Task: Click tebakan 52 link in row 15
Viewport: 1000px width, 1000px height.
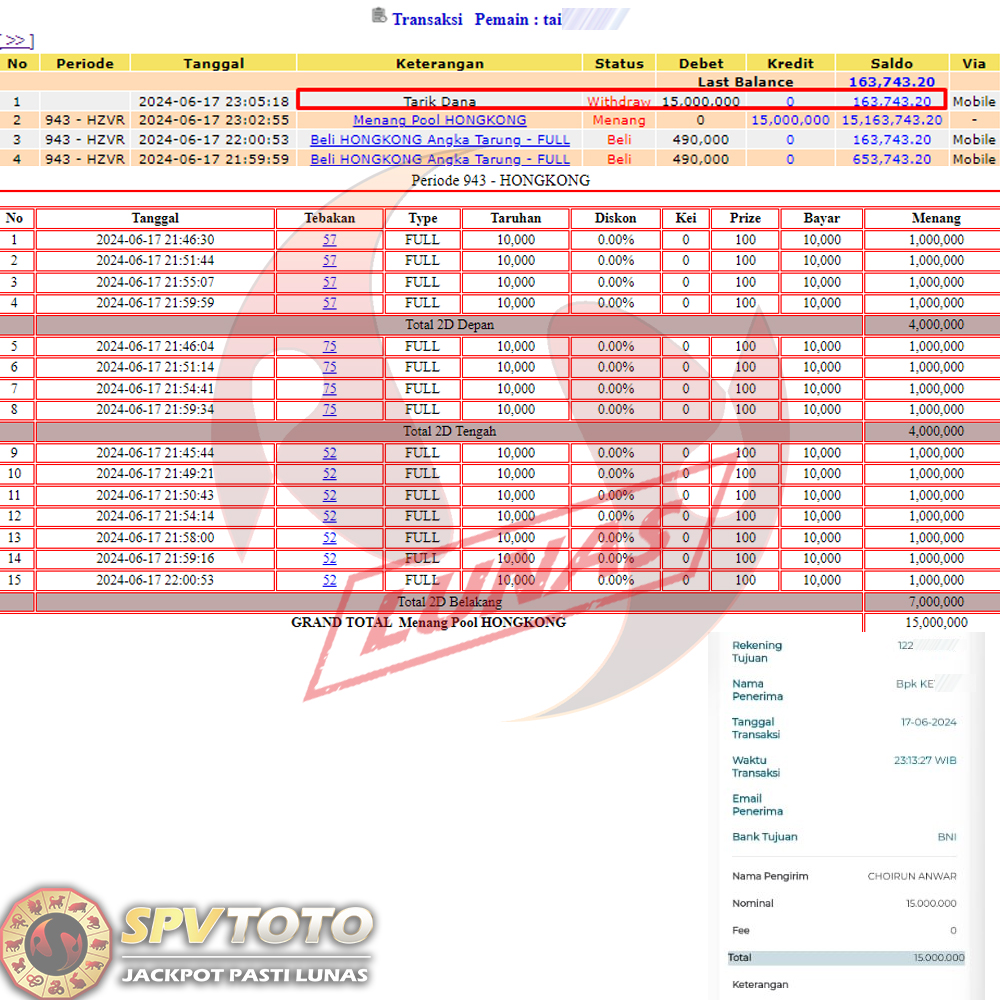Action: (329, 580)
